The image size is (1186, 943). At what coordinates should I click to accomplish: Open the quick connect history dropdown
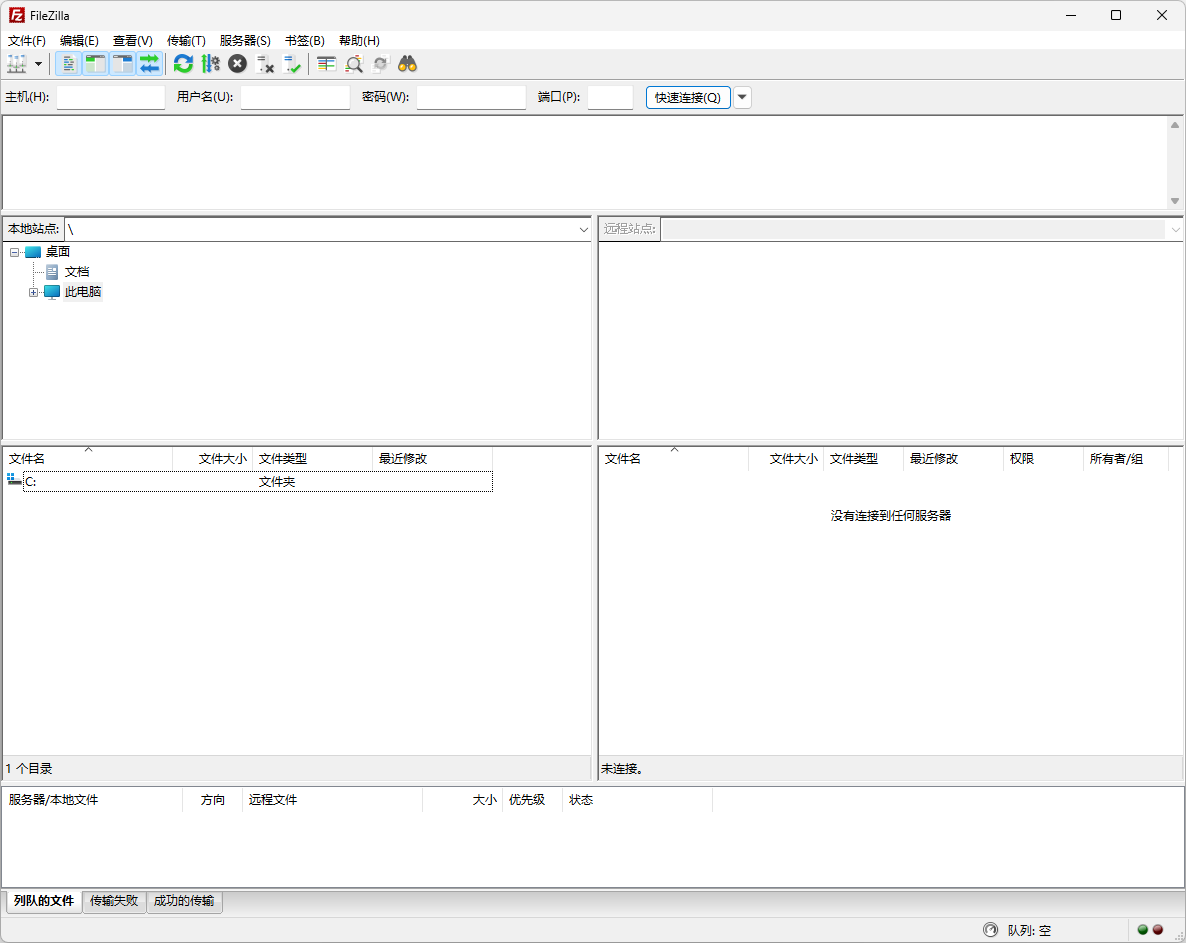pos(740,97)
